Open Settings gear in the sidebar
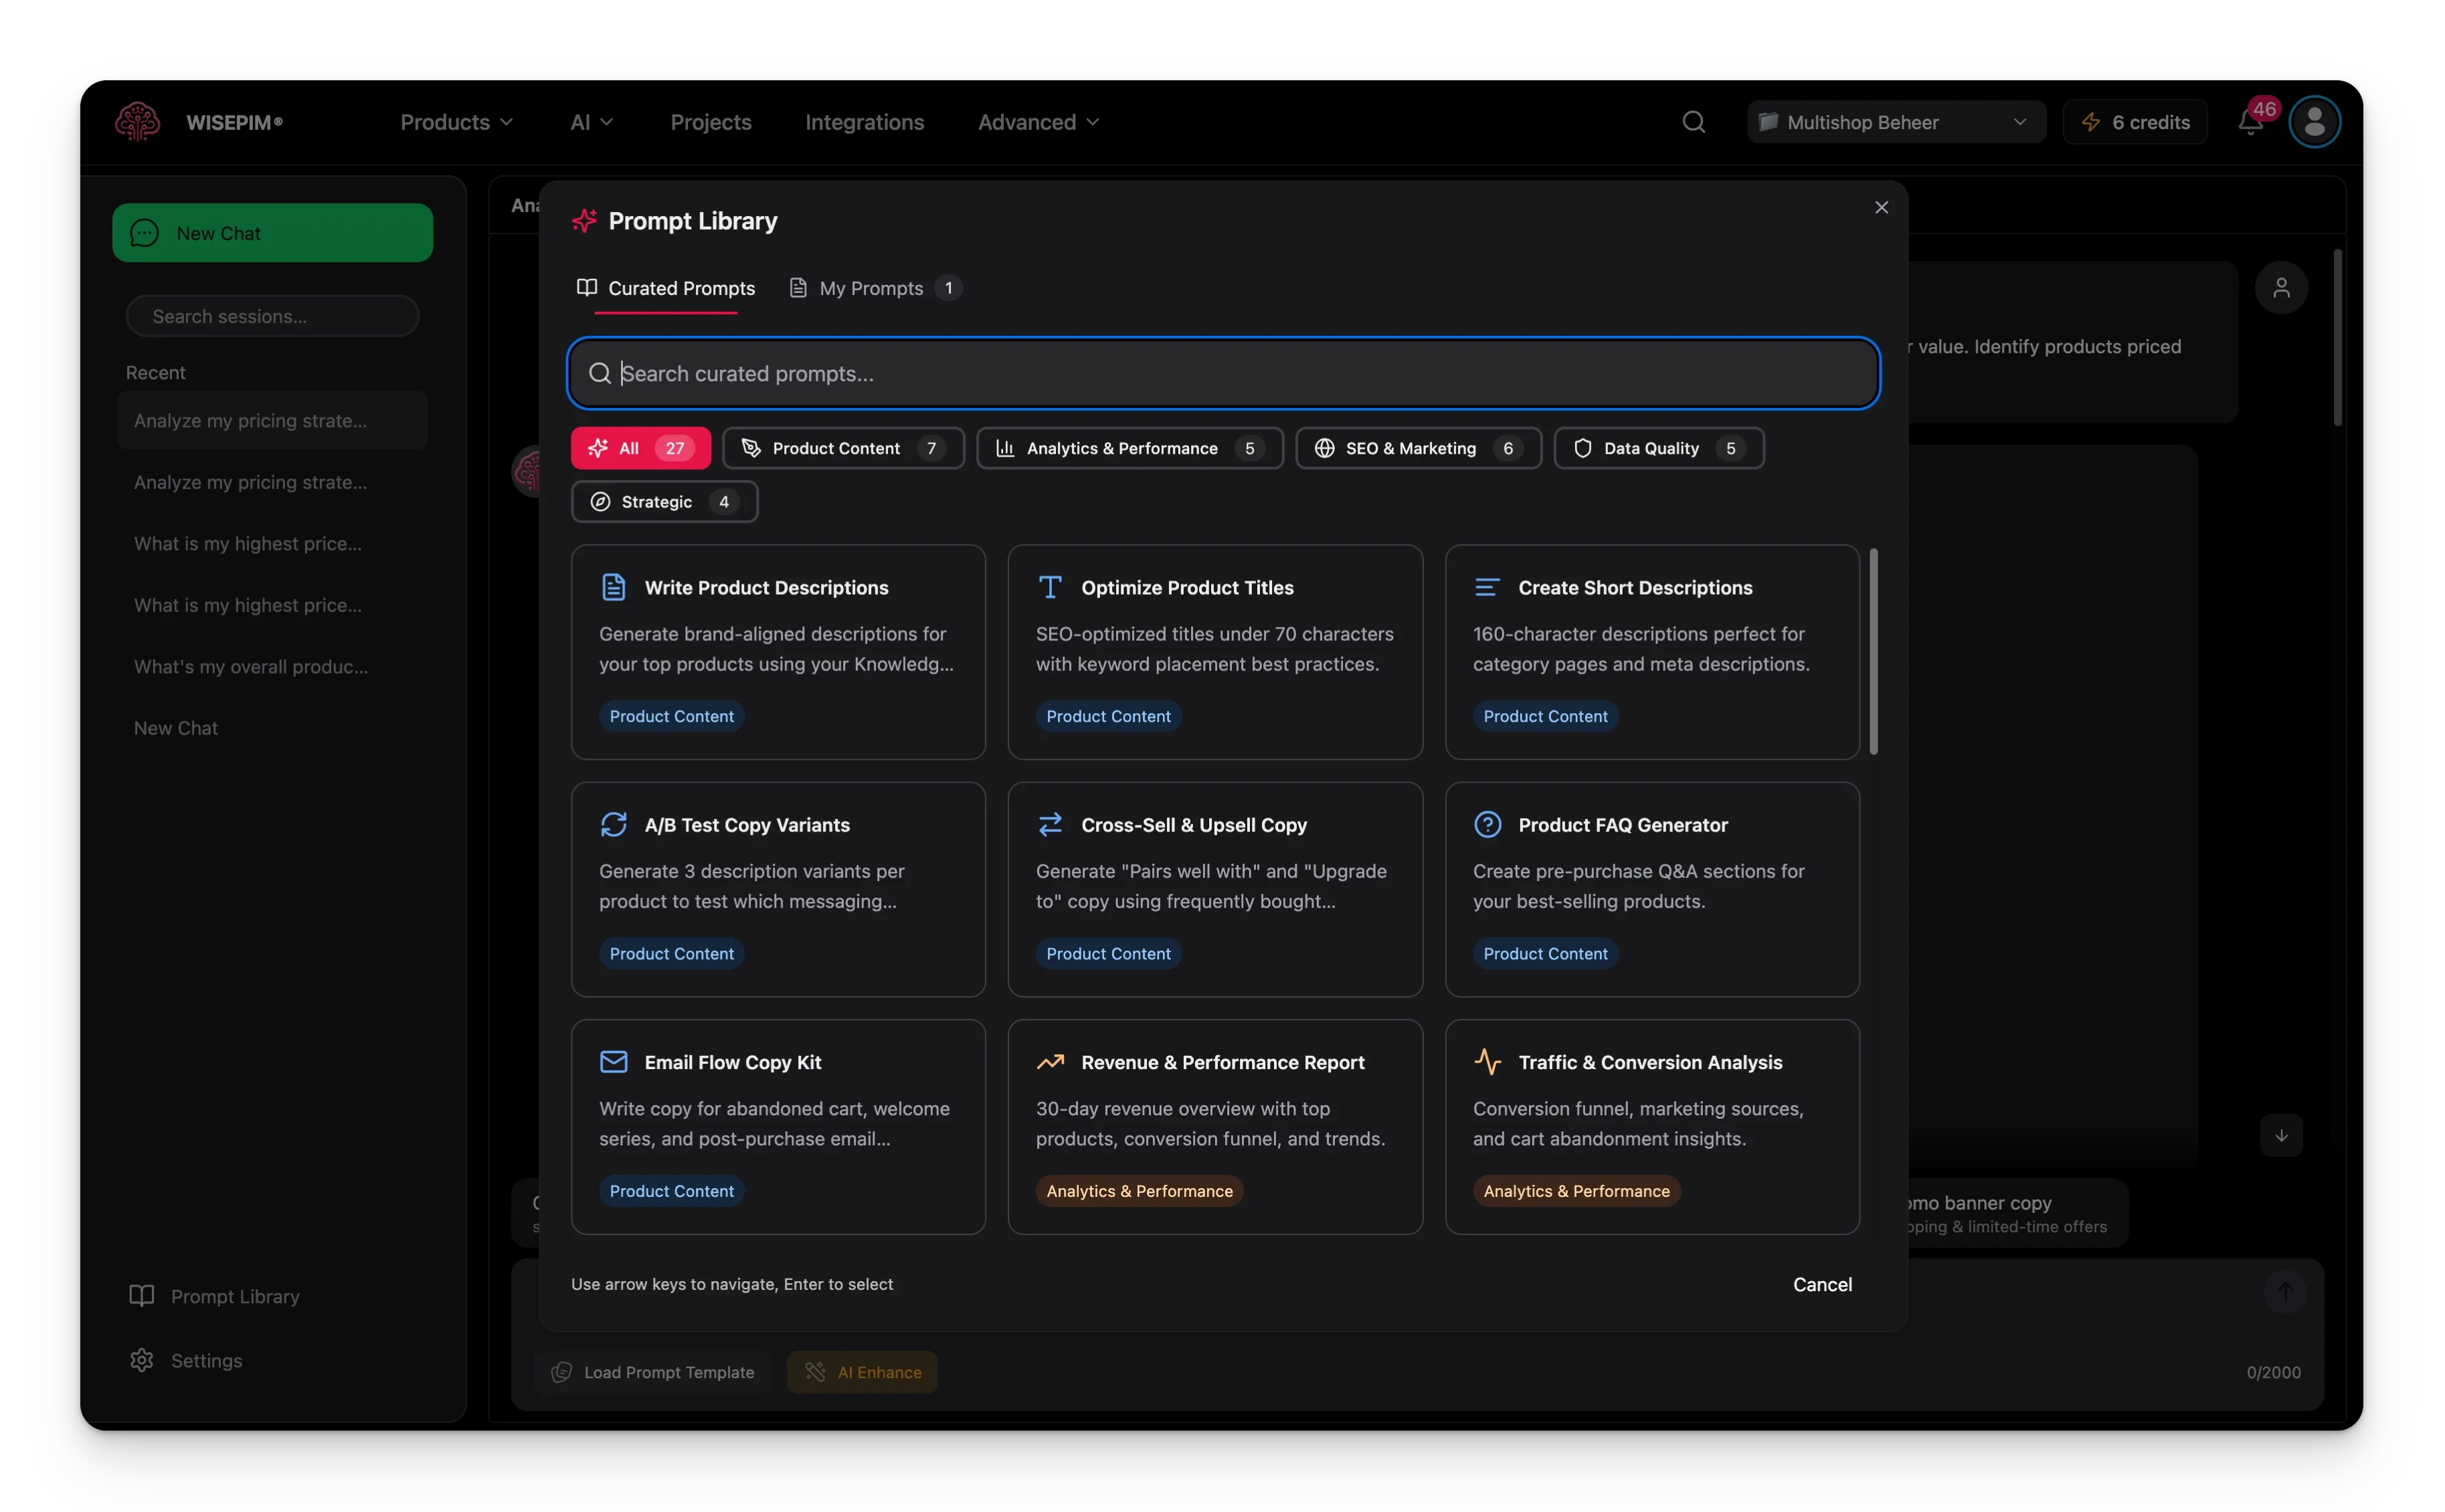This screenshot has width=2445, height=1512. point(142,1360)
